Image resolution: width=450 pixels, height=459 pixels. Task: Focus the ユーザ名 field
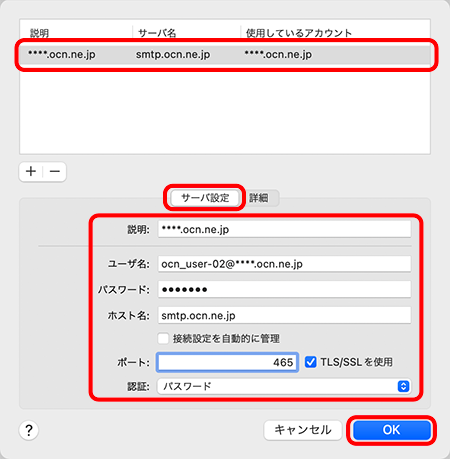pyautogui.click(x=284, y=264)
